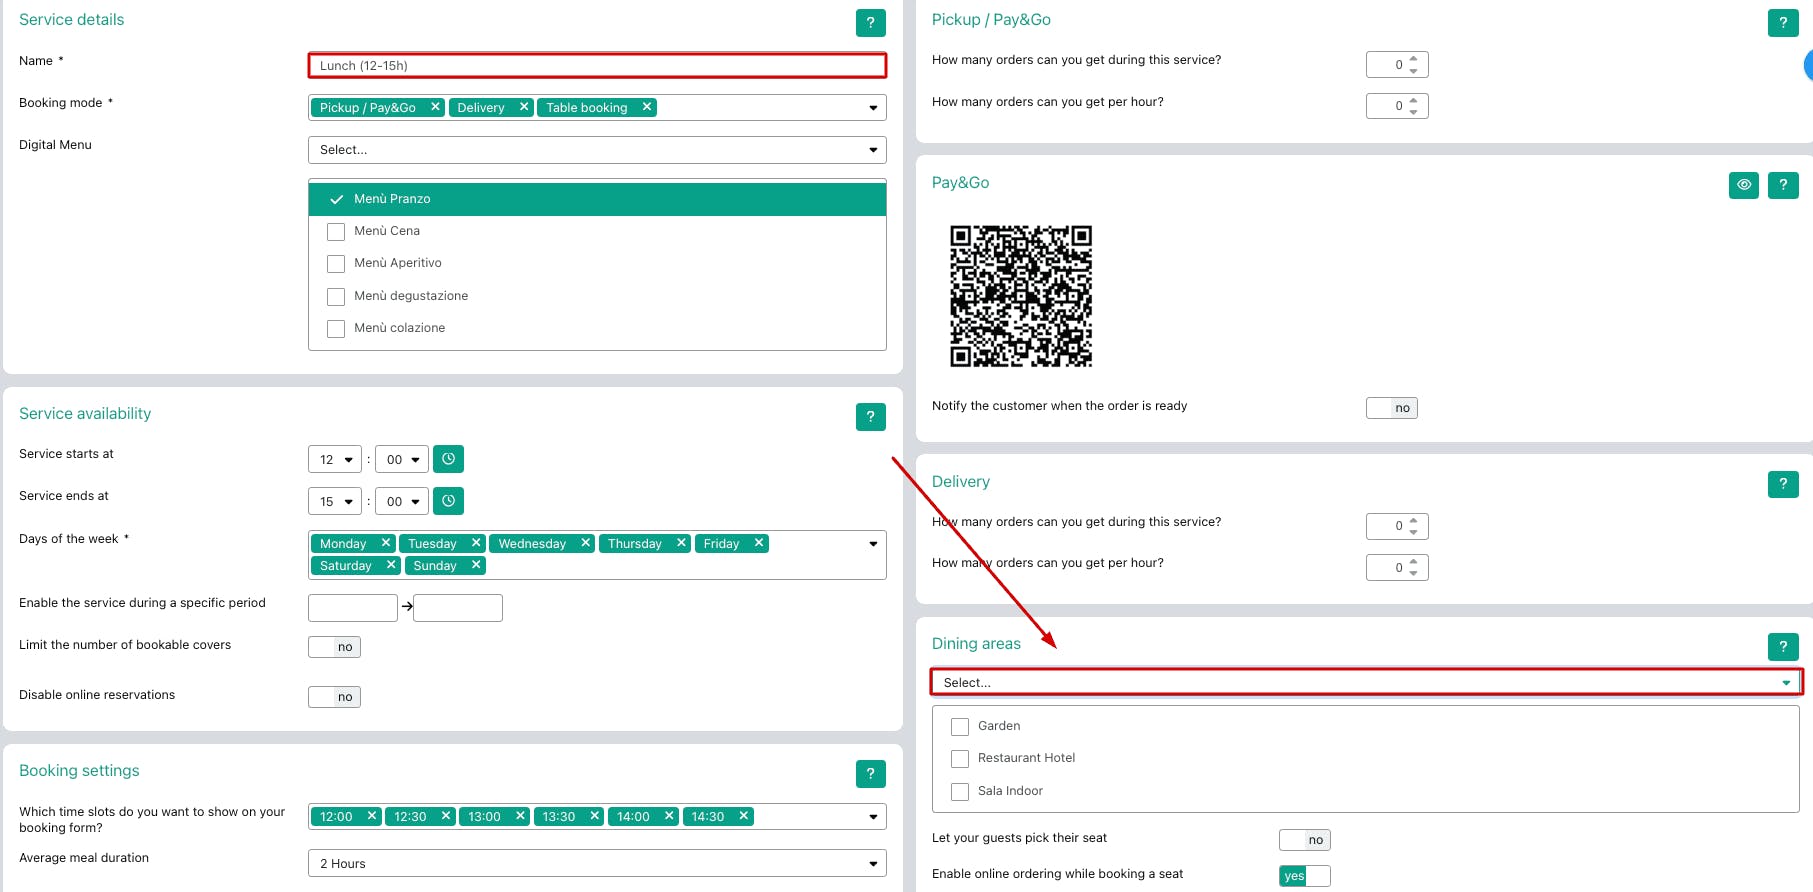This screenshot has width=1813, height=892.
Task: Increase Pickup orders during this service
Action: click(1414, 59)
